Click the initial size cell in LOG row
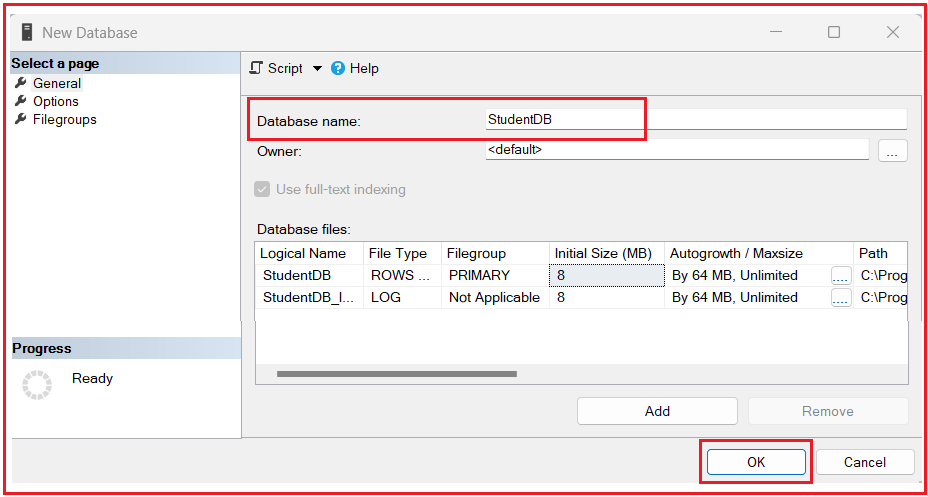Screen dimensions: 928x497 pos(607,298)
